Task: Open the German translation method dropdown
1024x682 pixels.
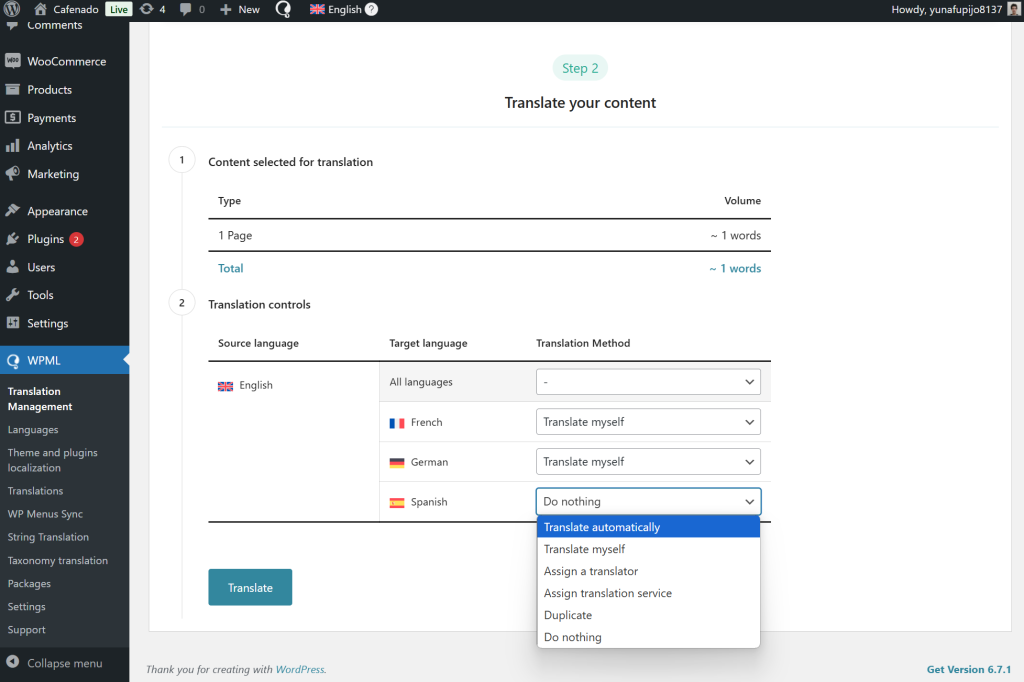Action: pos(647,461)
